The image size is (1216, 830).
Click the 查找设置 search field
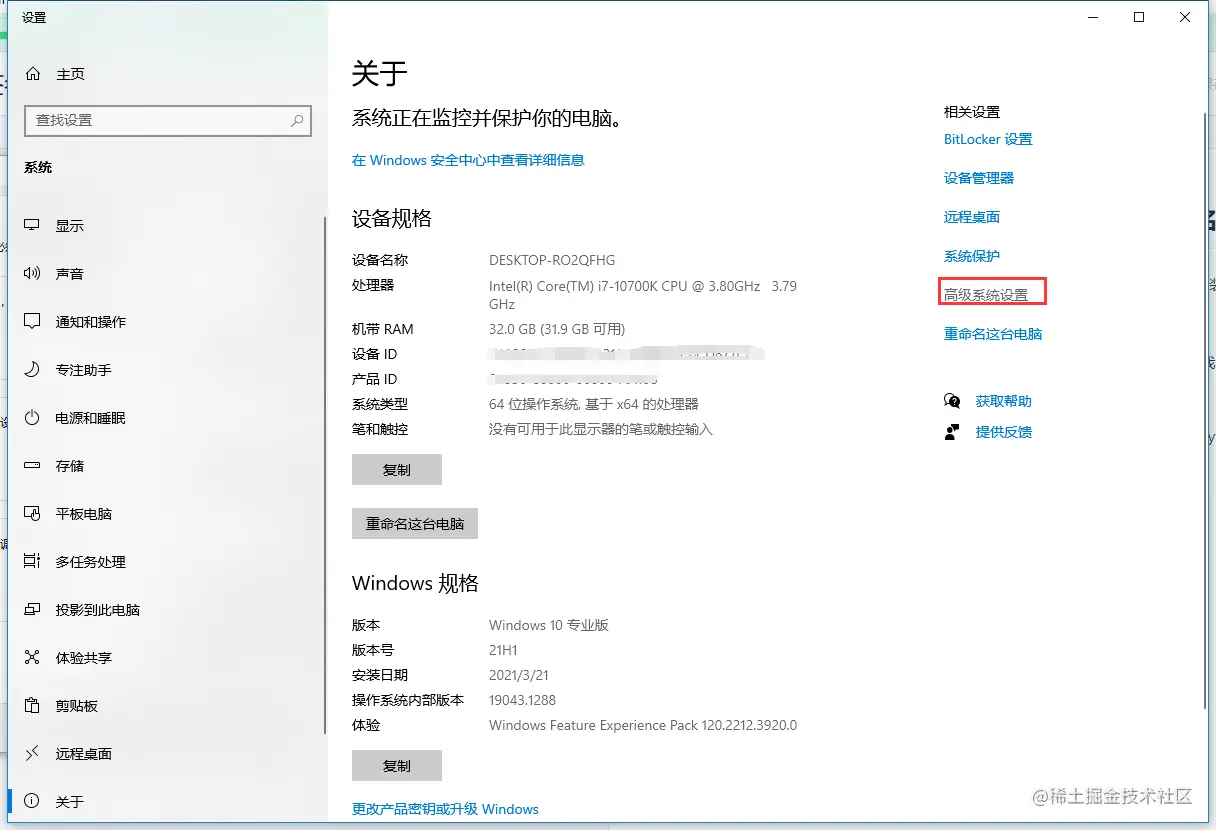168,120
